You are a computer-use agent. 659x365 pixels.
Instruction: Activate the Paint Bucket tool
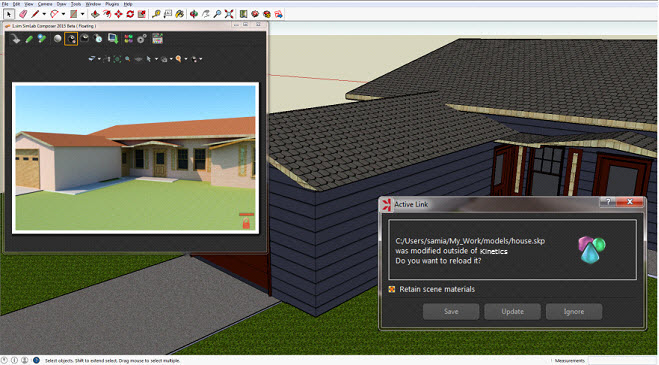click(179, 14)
